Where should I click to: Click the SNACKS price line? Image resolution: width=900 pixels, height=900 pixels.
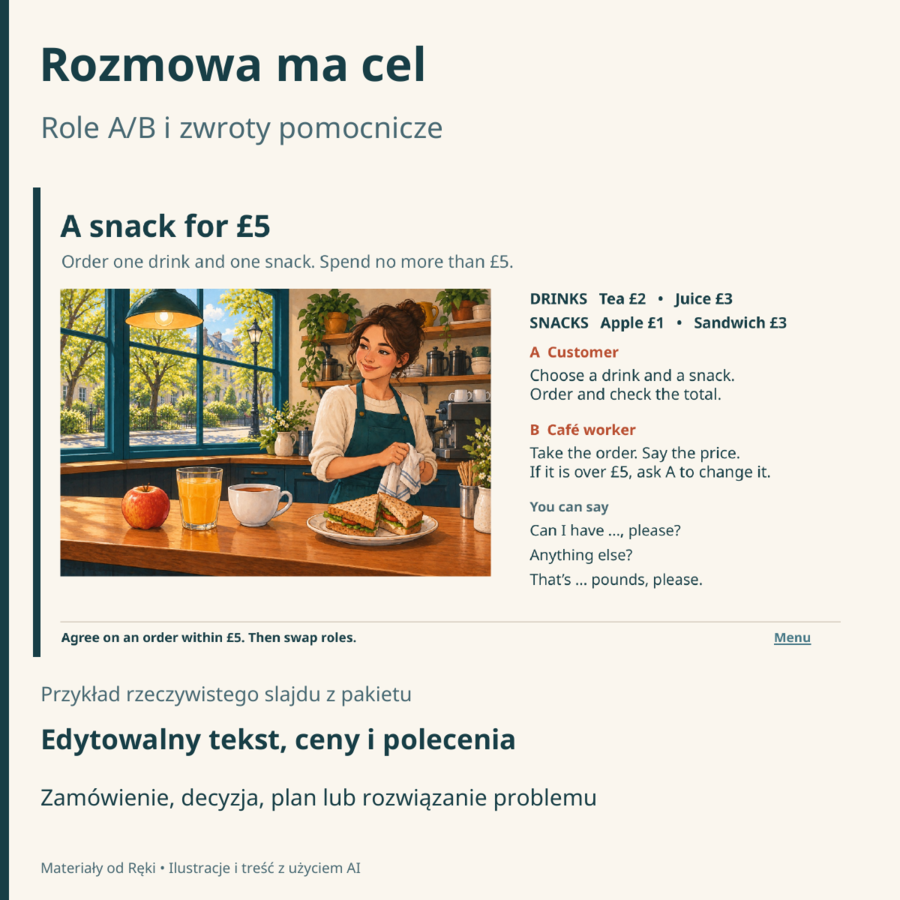click(658, 323)
